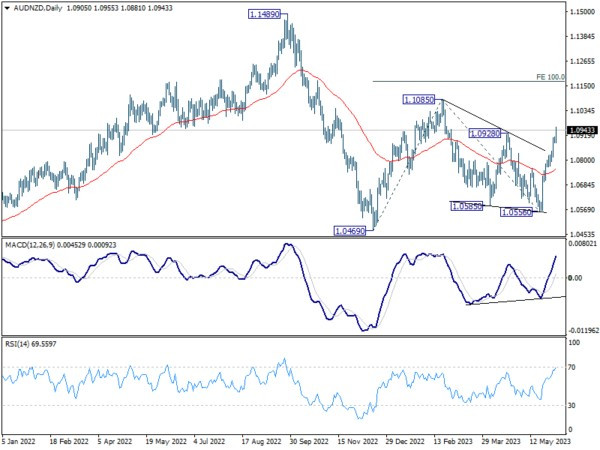Viewport: 600px width, 450px height.
Task: Select the 1.04690 bottom price label
Action: [x=350, y=231]
